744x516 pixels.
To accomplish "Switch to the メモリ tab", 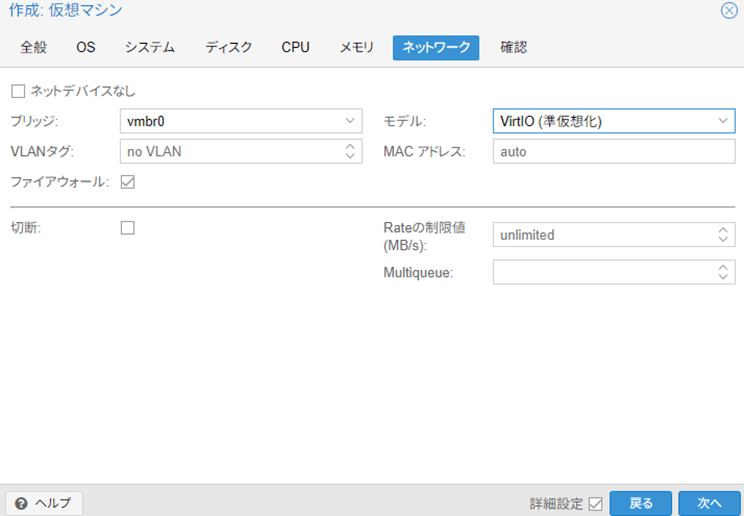I will 357,47.
